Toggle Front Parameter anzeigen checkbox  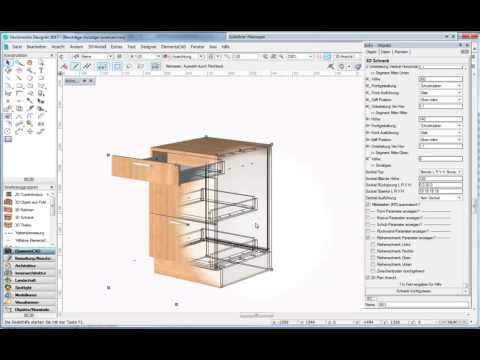coord(368,211)
